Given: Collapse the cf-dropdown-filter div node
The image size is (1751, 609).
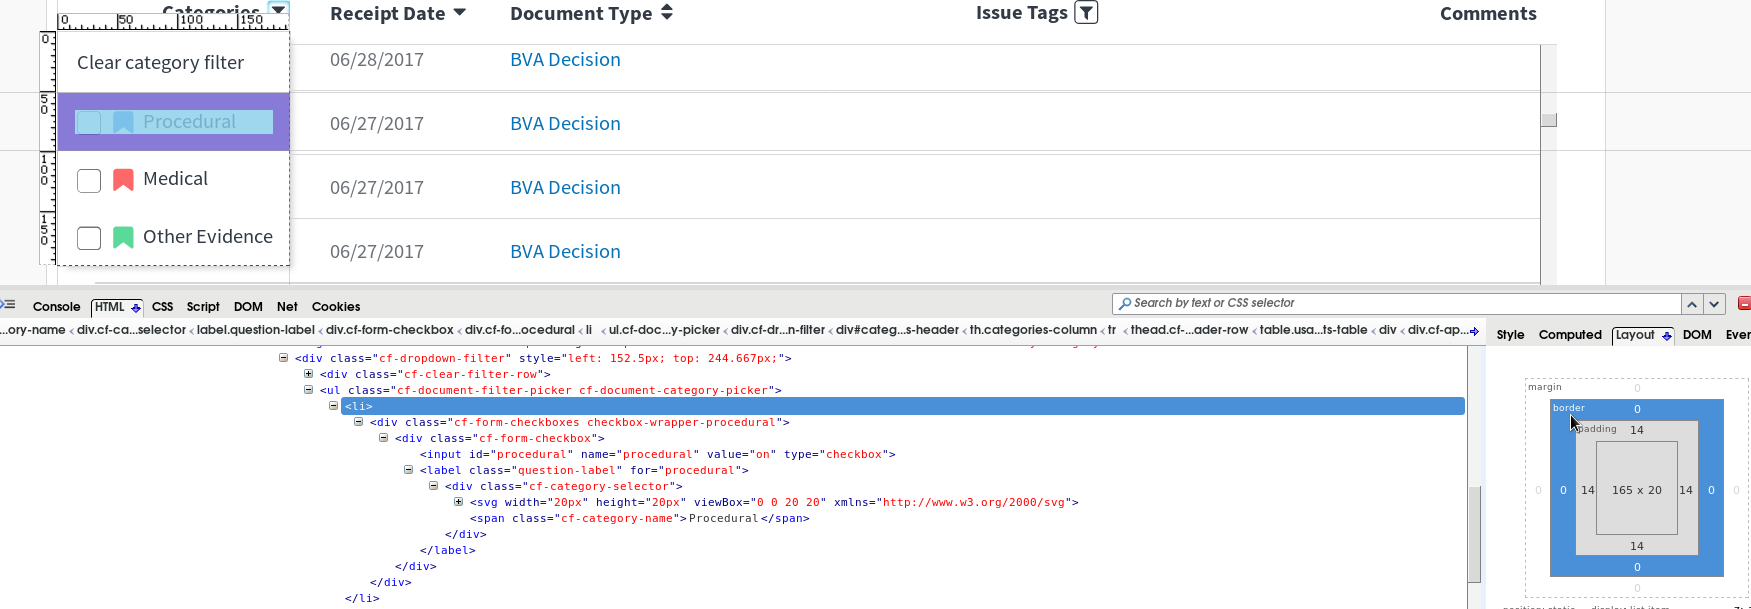Looking at the screenshot, I should tap(284, 358).
